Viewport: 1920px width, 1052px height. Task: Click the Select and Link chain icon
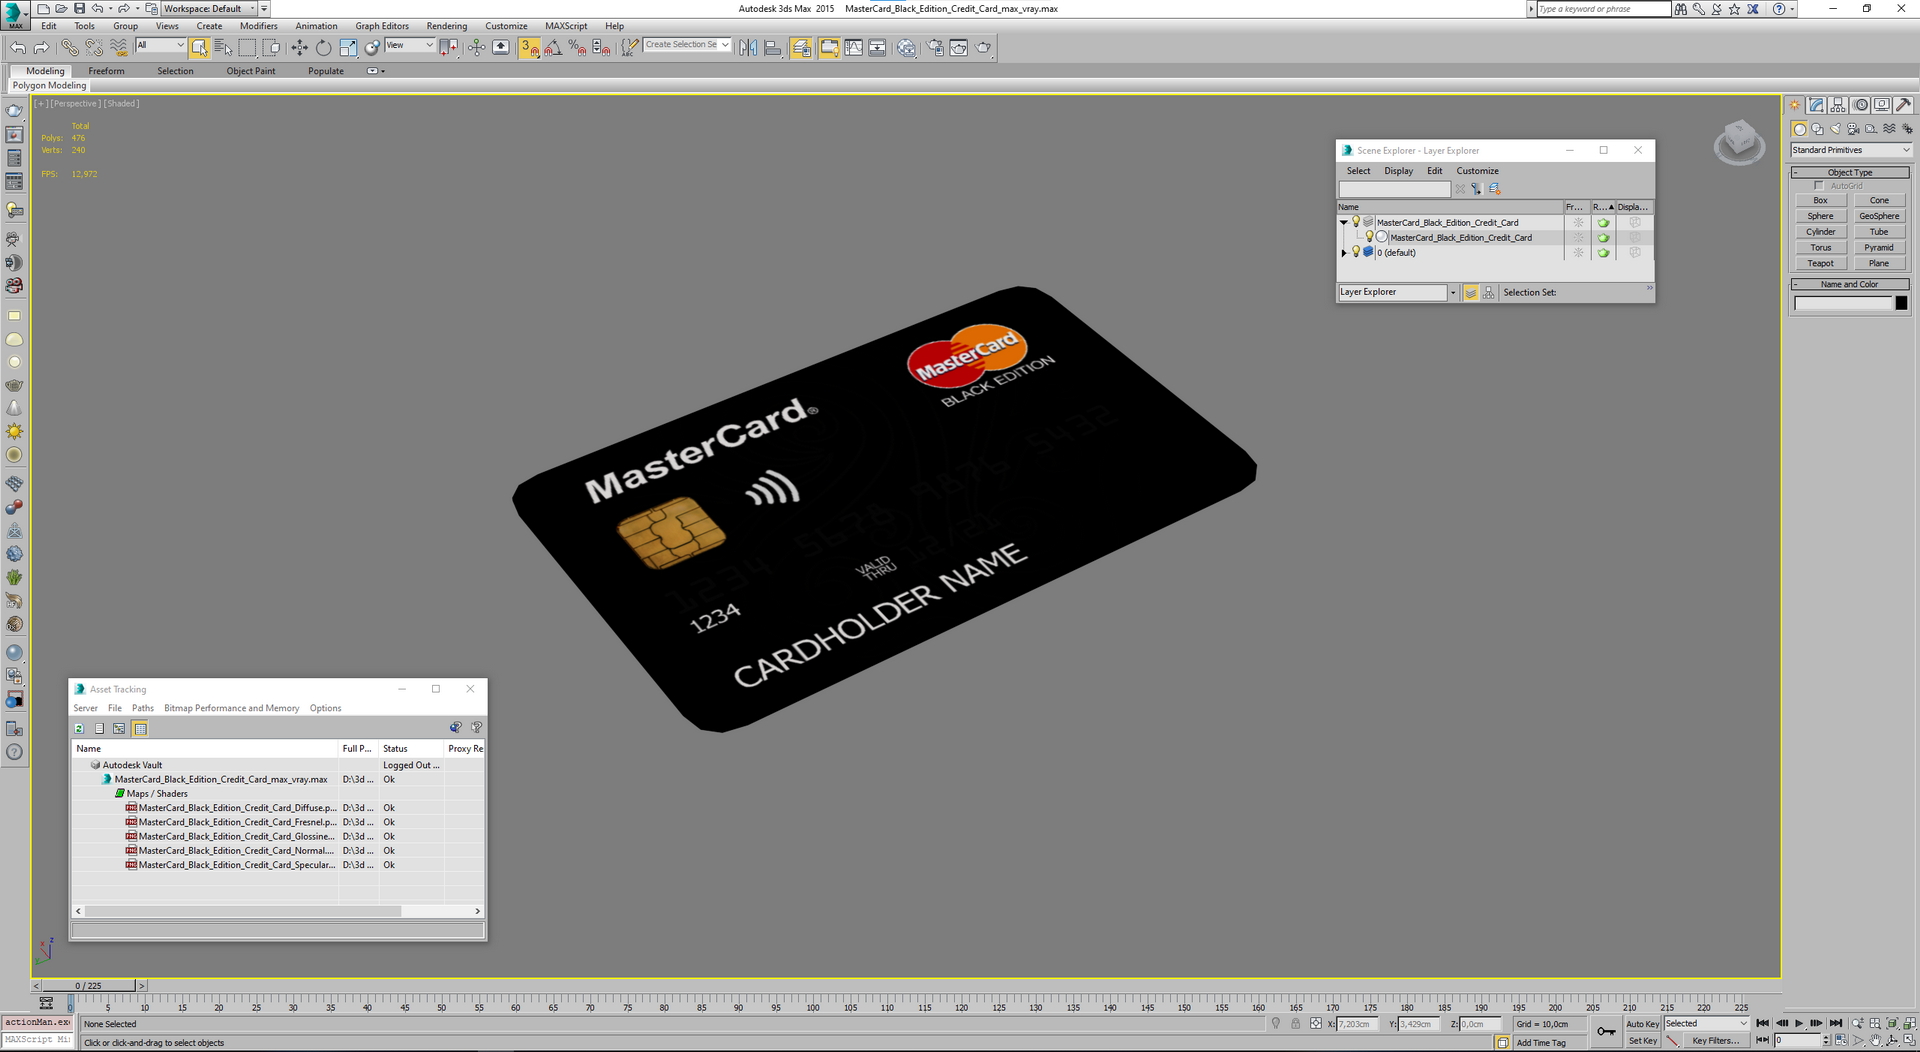(x=69, y=47)
